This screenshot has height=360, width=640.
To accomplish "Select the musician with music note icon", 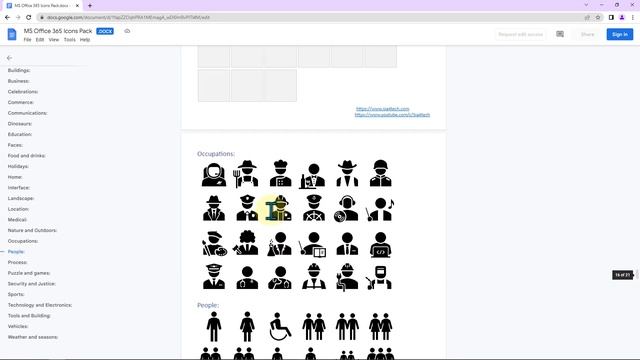I will click(380, 209).
